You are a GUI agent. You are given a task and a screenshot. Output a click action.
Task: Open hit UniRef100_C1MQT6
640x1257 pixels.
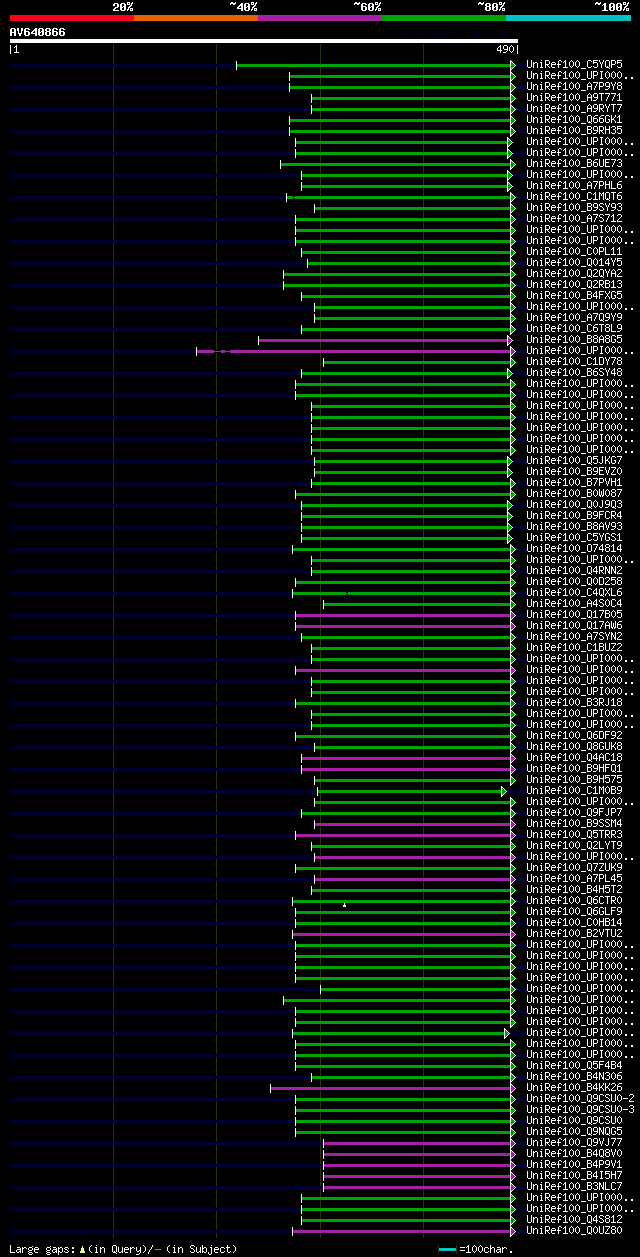pos(574,197)
